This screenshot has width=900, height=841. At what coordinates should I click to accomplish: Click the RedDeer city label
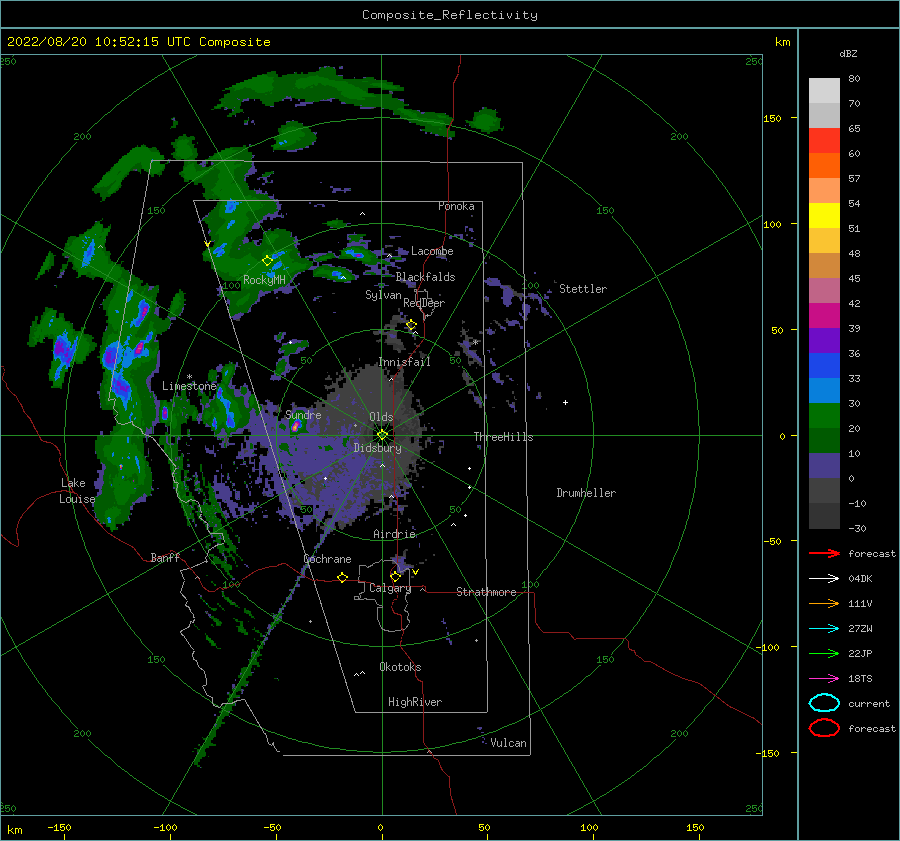coord(424,303)
